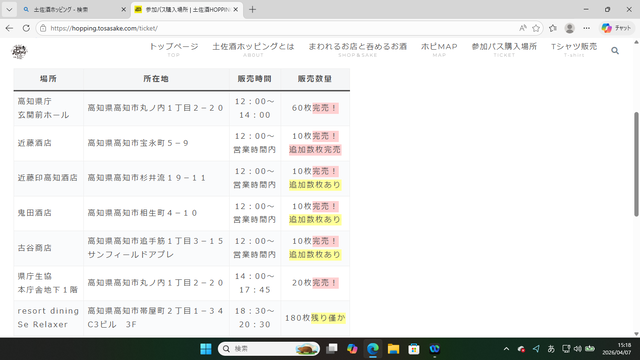Open the read aloud icon
This screenshot has height=360, width=640.
click(522, 28)
